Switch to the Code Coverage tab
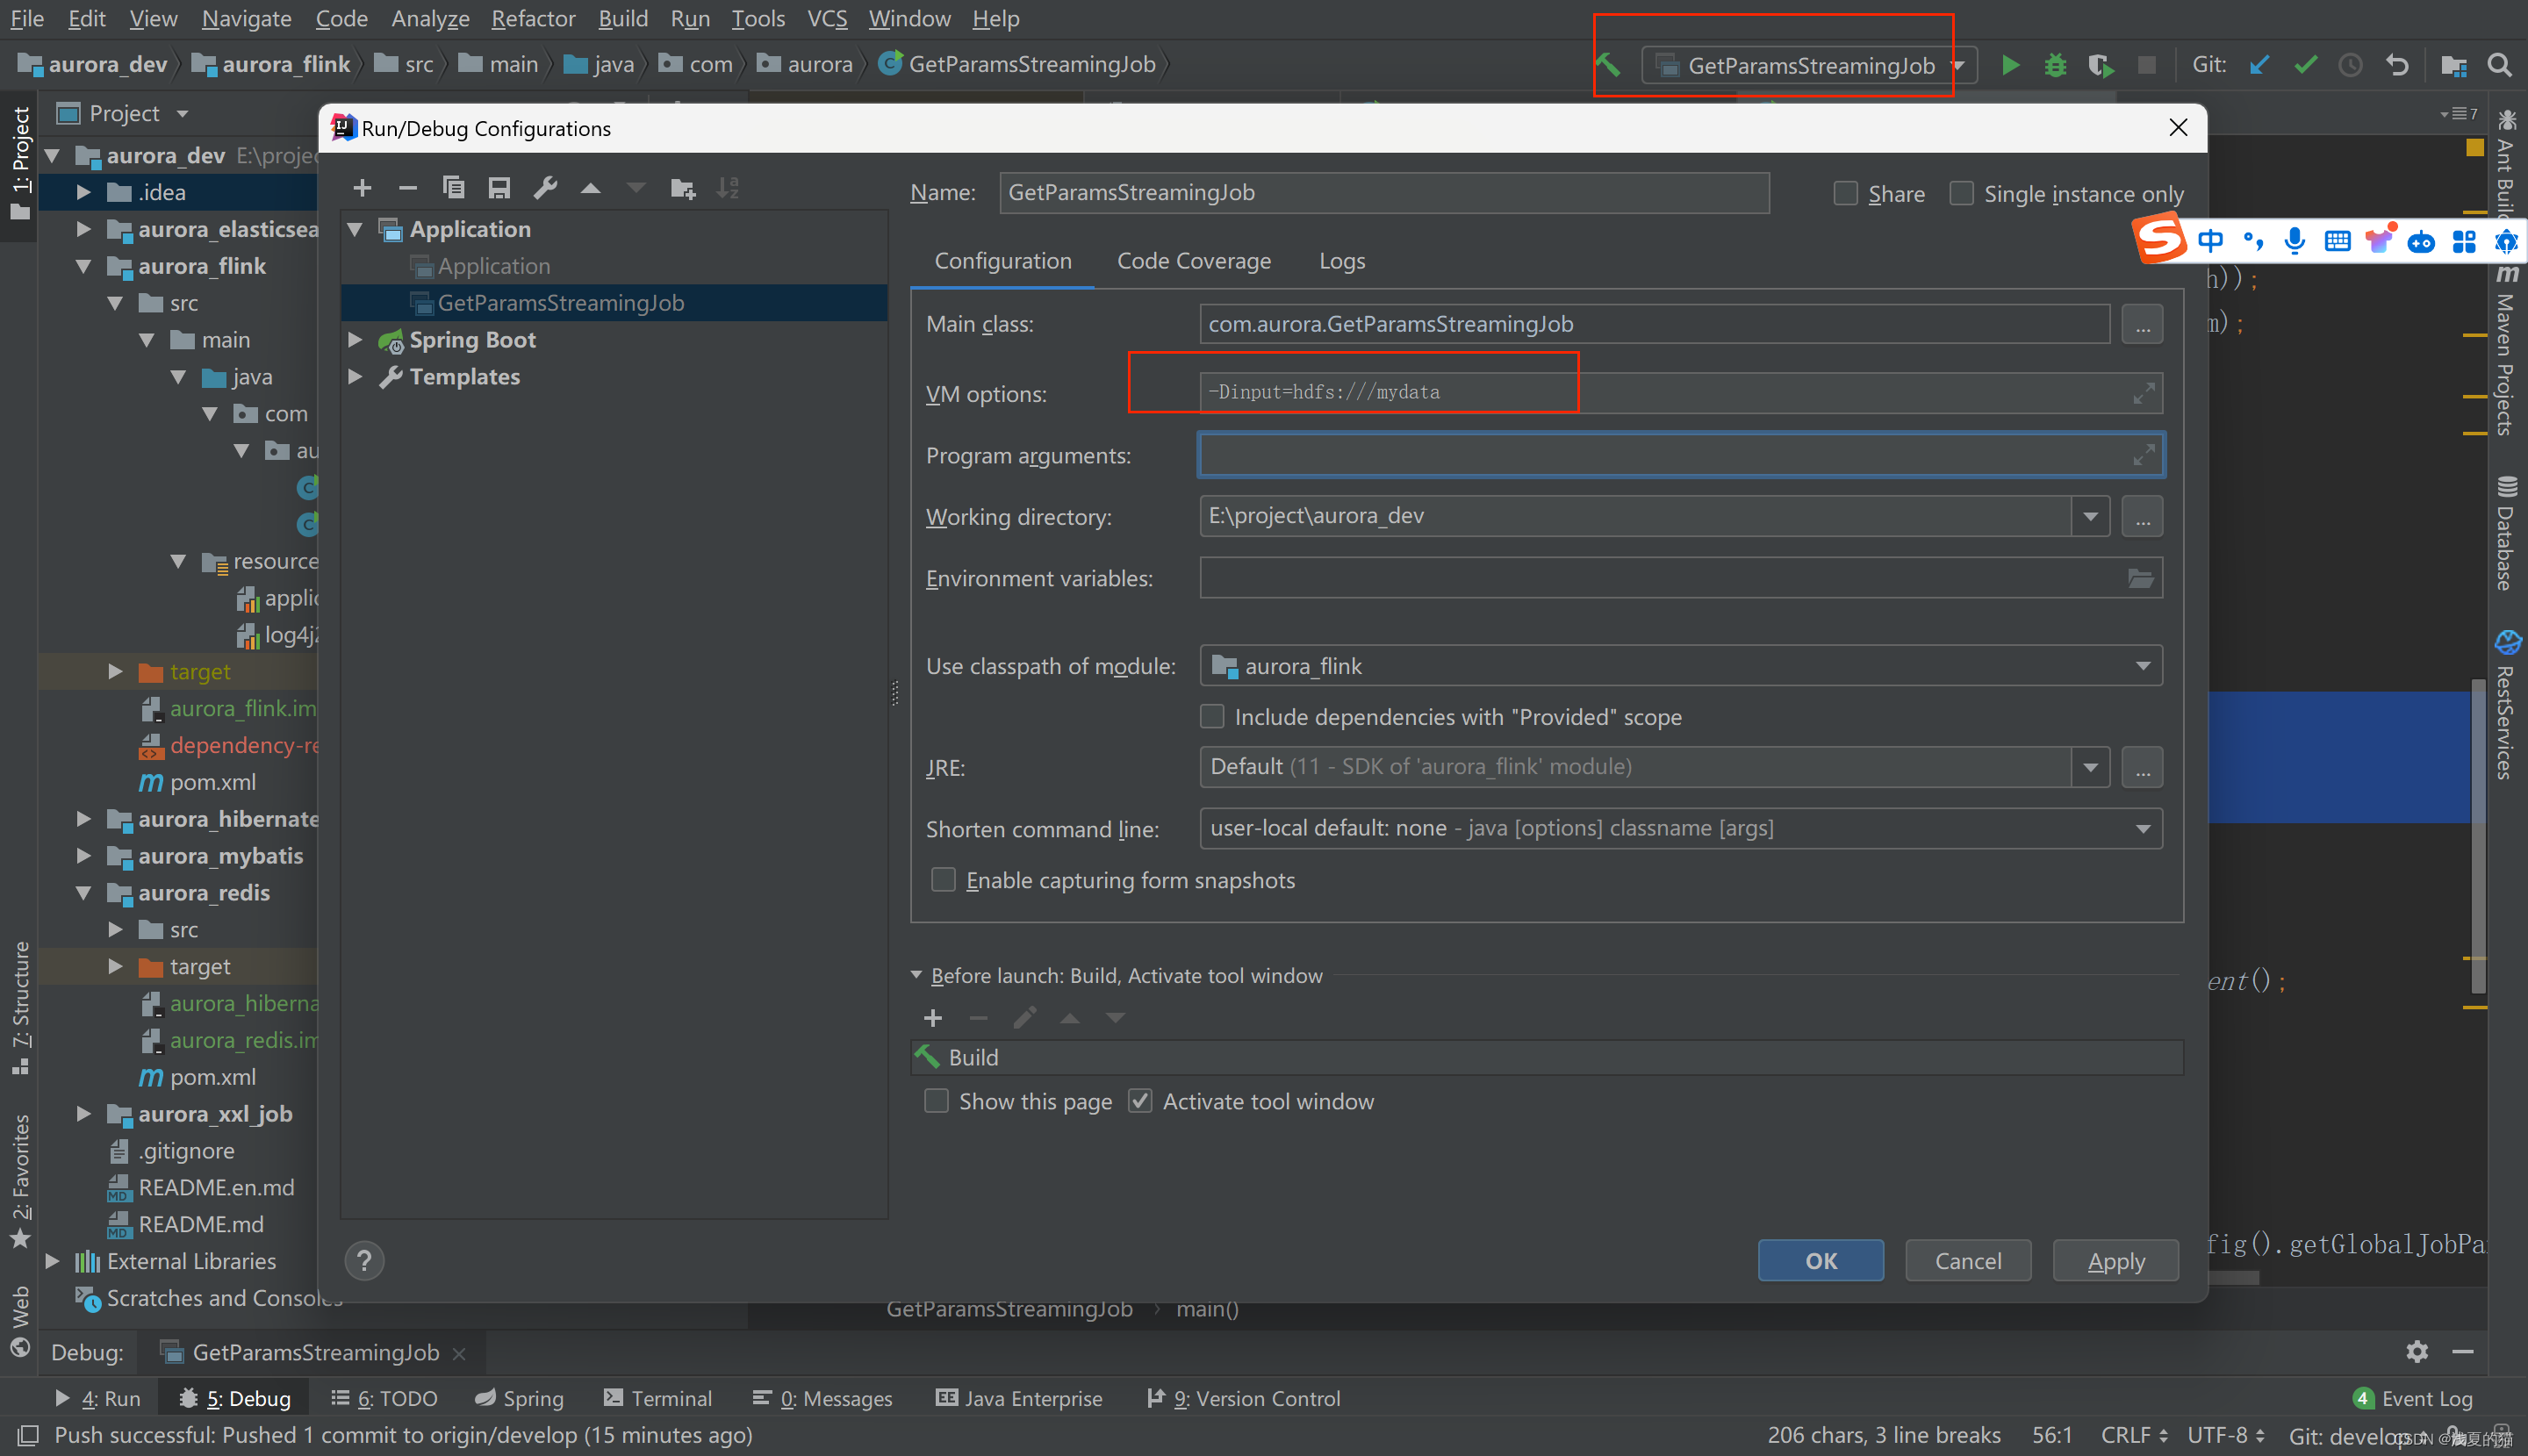2528x1456 pixels. (x=1193, y=261)
